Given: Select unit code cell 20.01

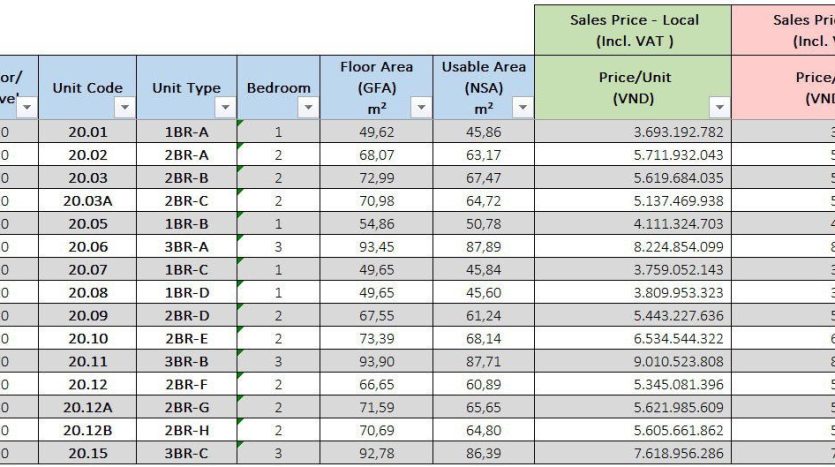Looking at the screenshot, I should click(88, 132).
